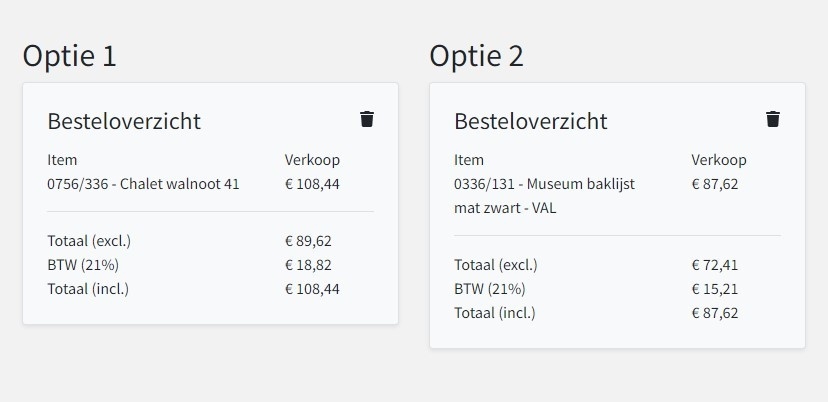
Task: Click the € 108,44 Verkoop price of Chalet walnoot
Action: (312, 184)
